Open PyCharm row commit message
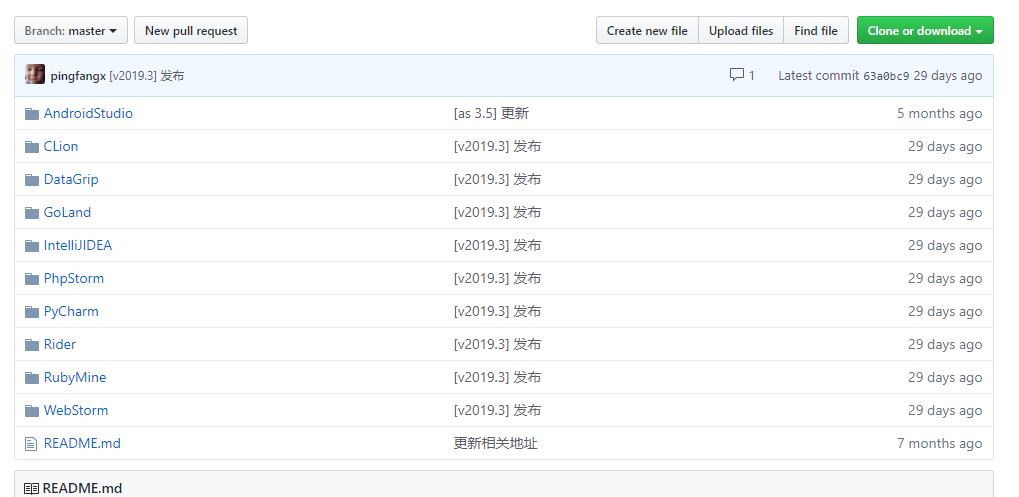This screenshot has height=497, width=1019. point(497,312)
